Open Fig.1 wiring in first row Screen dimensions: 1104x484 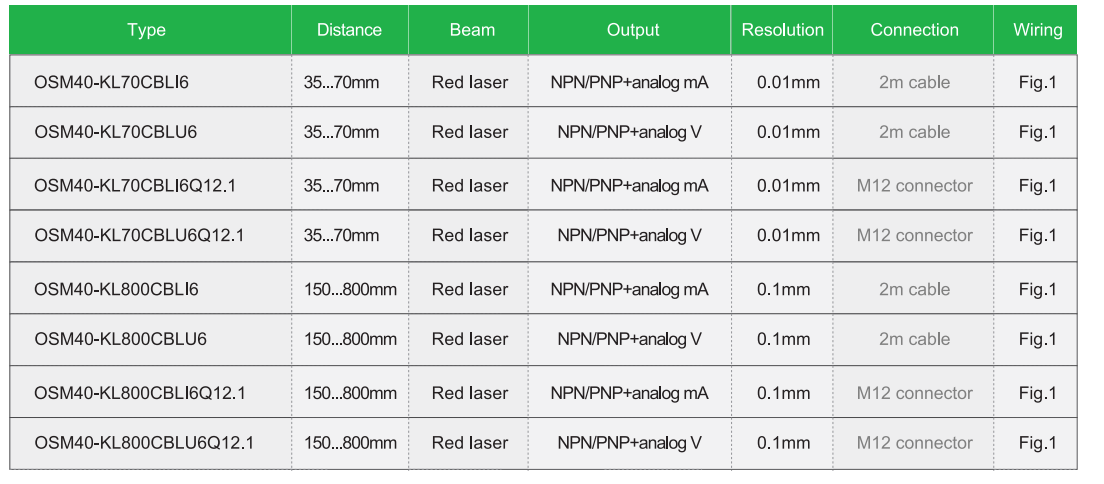1037,82
